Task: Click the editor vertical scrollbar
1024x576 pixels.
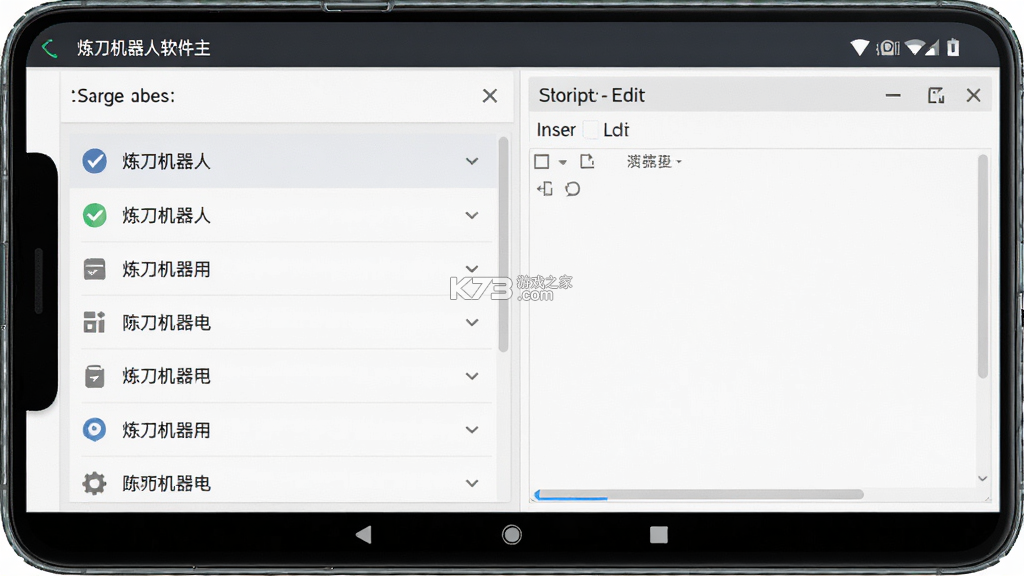Action: pyautogui.click(x=983, y=266)
